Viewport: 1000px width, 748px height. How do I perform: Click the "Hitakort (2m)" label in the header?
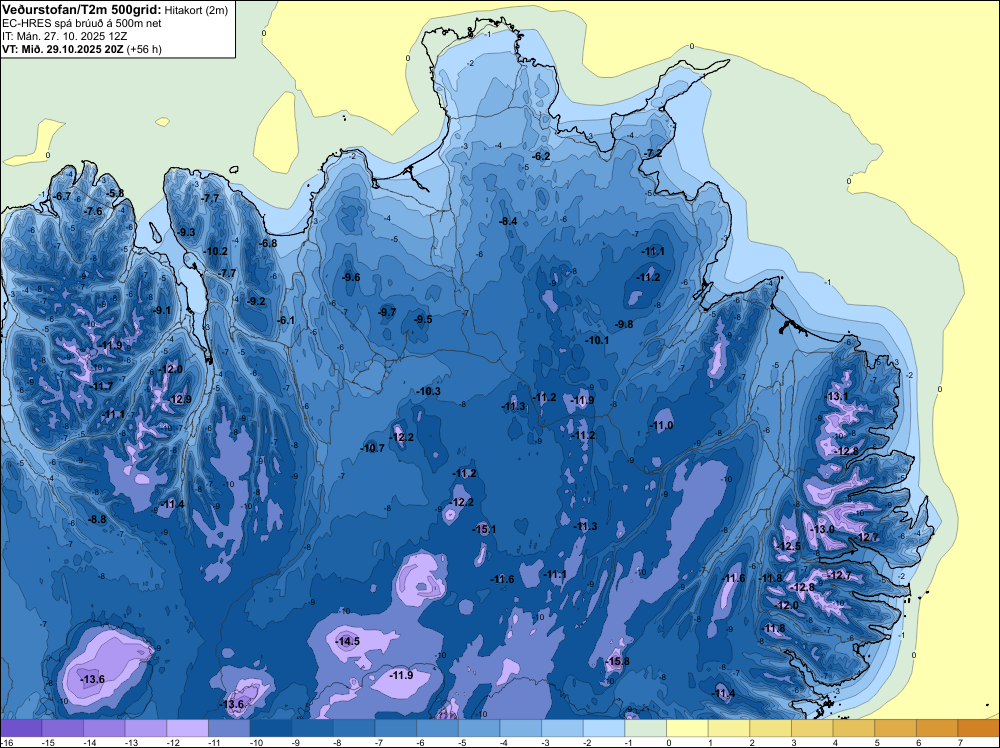pyautogui.click(x=196, y=10)
